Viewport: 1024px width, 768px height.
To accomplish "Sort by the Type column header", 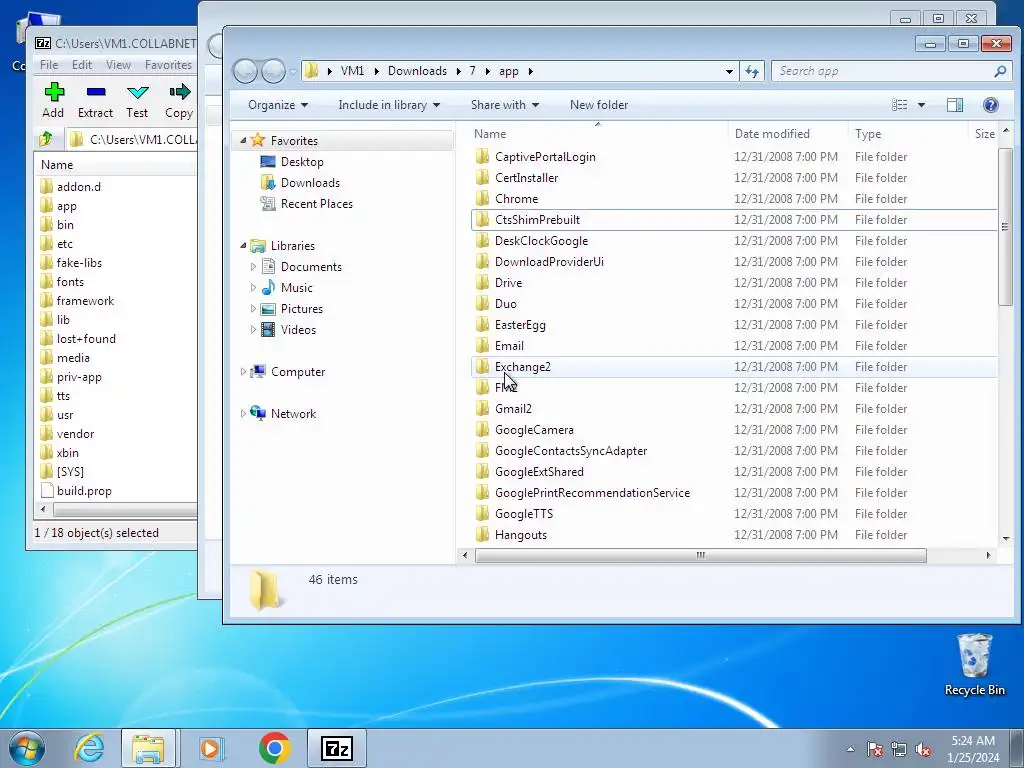I will [908, 134].
